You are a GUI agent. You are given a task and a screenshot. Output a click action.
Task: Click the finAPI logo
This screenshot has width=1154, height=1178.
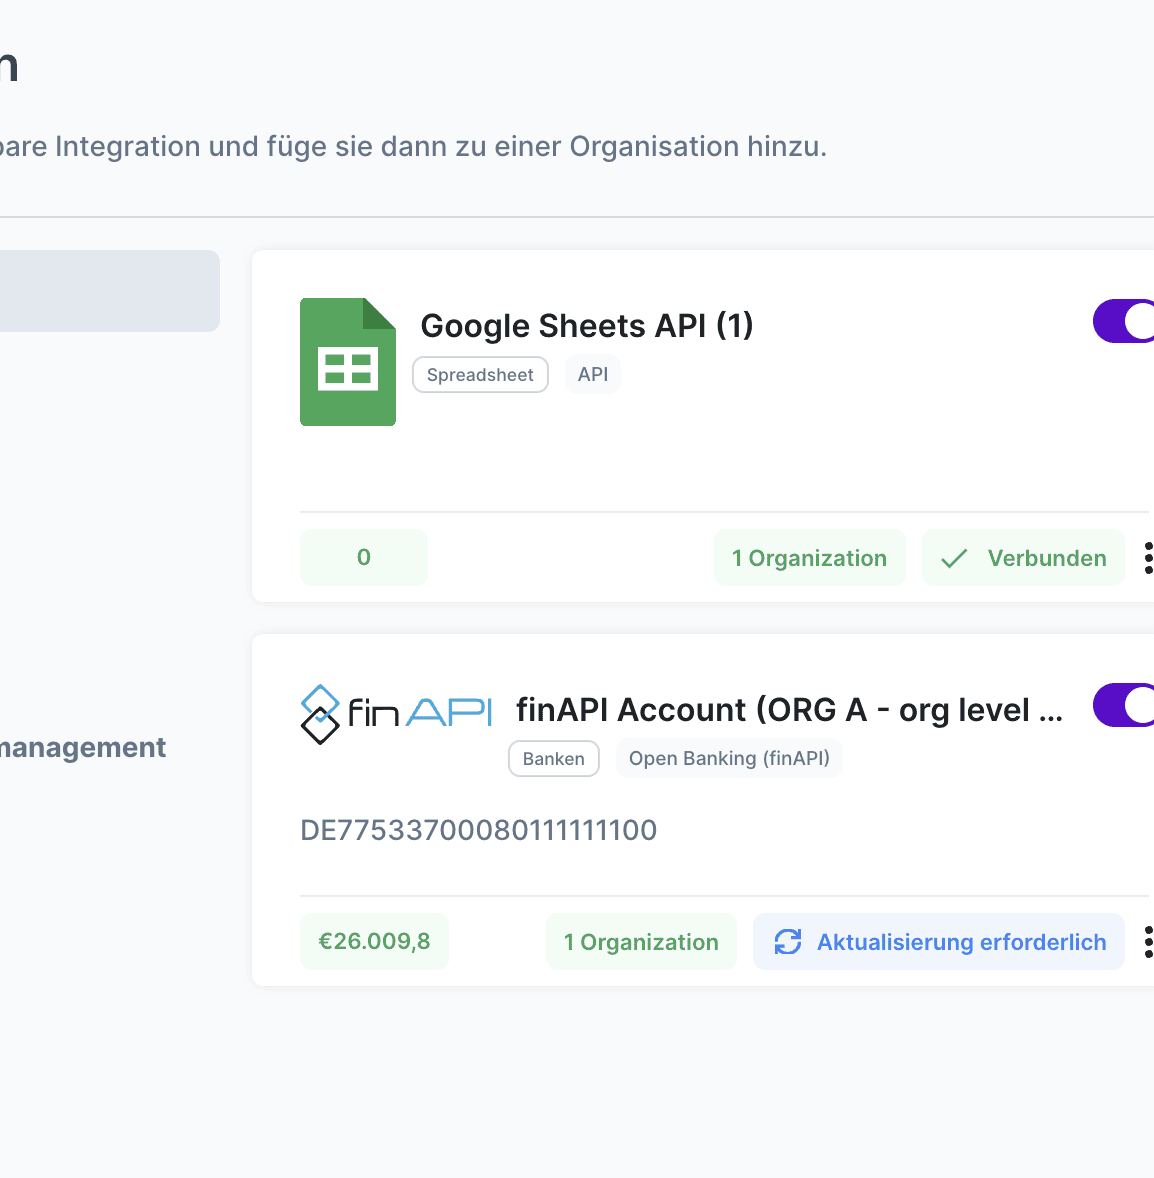(396, 713)
